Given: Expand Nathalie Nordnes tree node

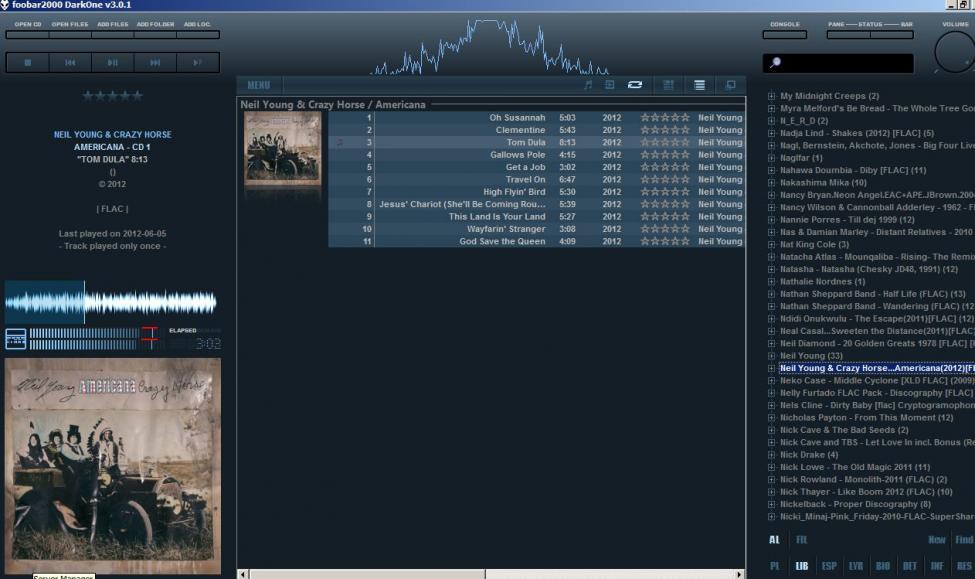Looking at the screenshot, I should click(771, 282).
